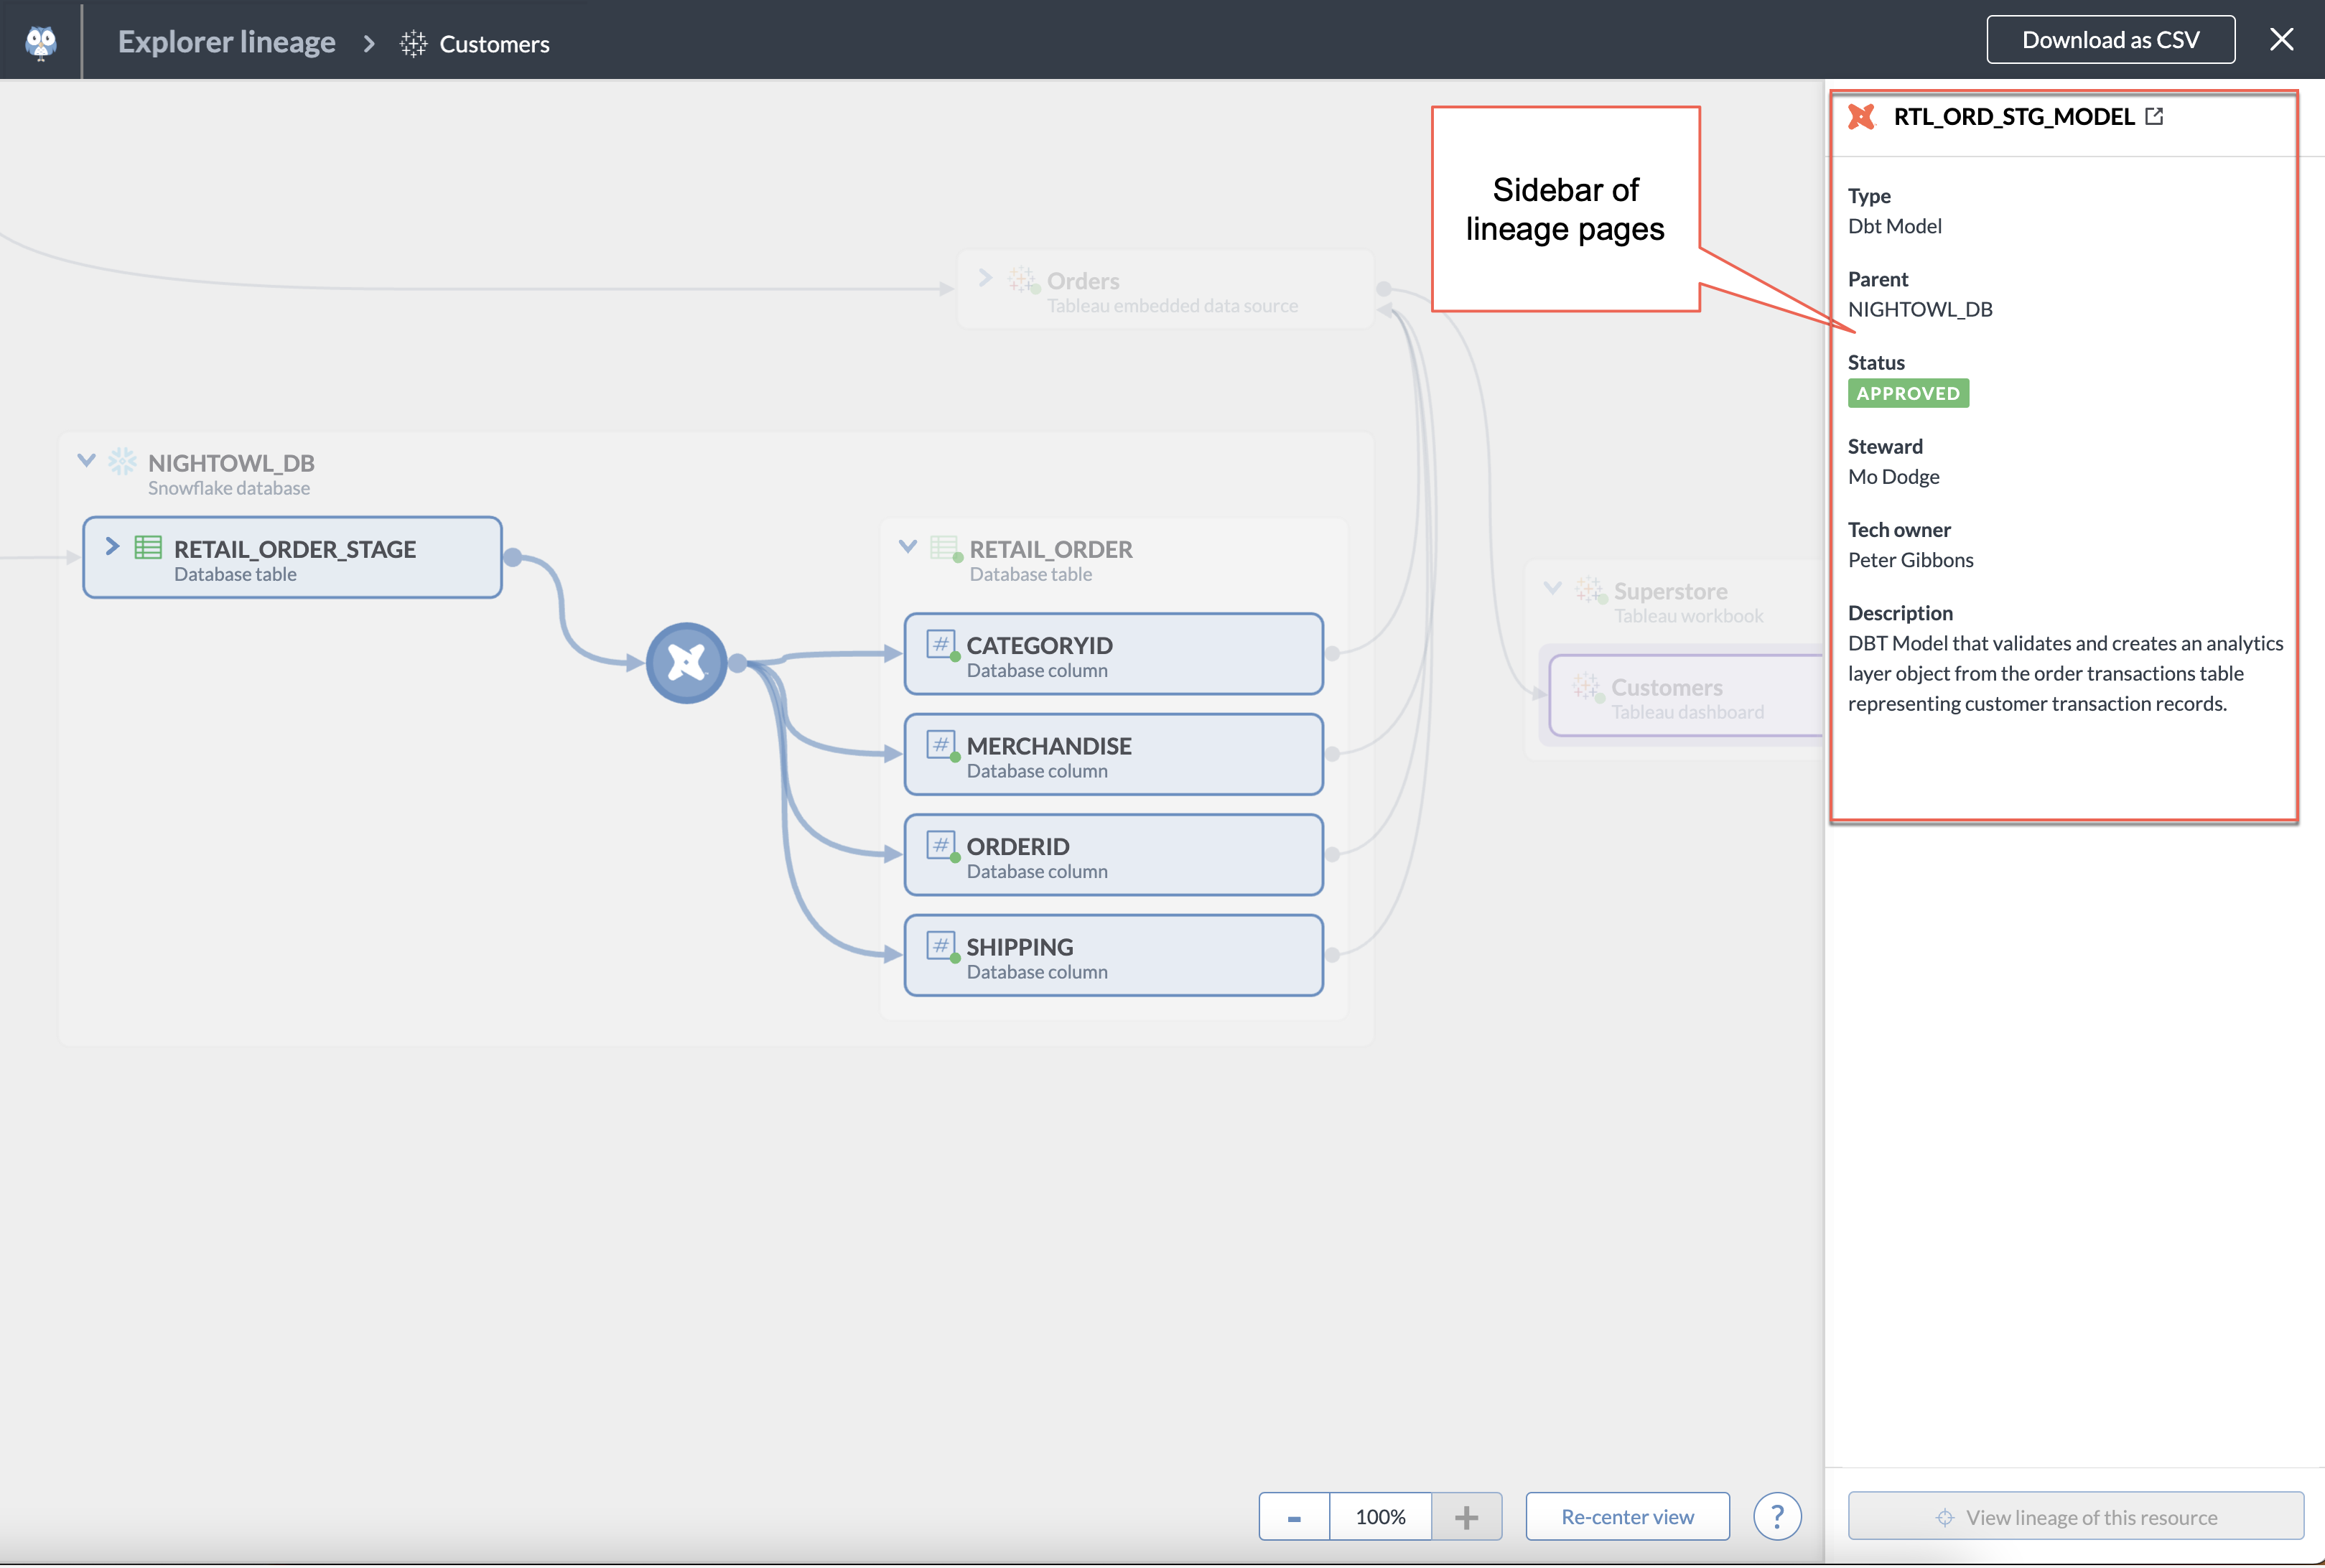Click the output port of Orders node
The height and width of the screenshot is (1568, 2325).
(1384, 289)
